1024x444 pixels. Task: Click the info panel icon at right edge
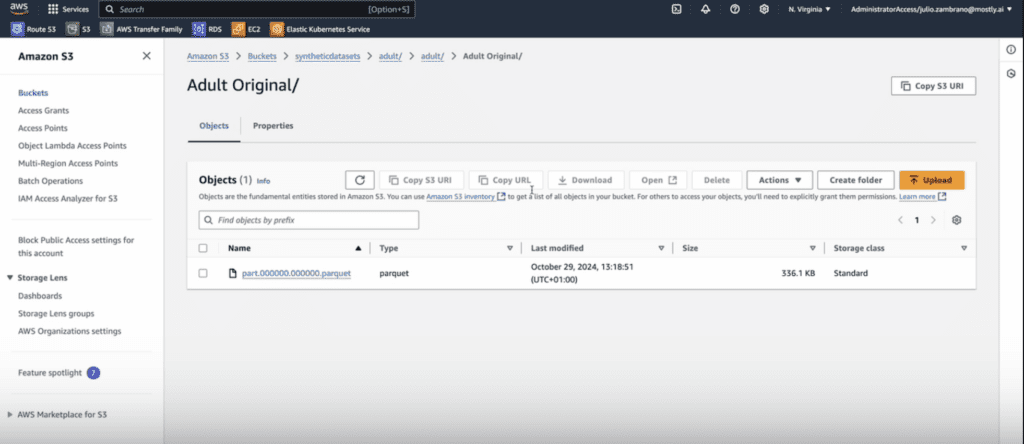click(x=1011, y=50)
